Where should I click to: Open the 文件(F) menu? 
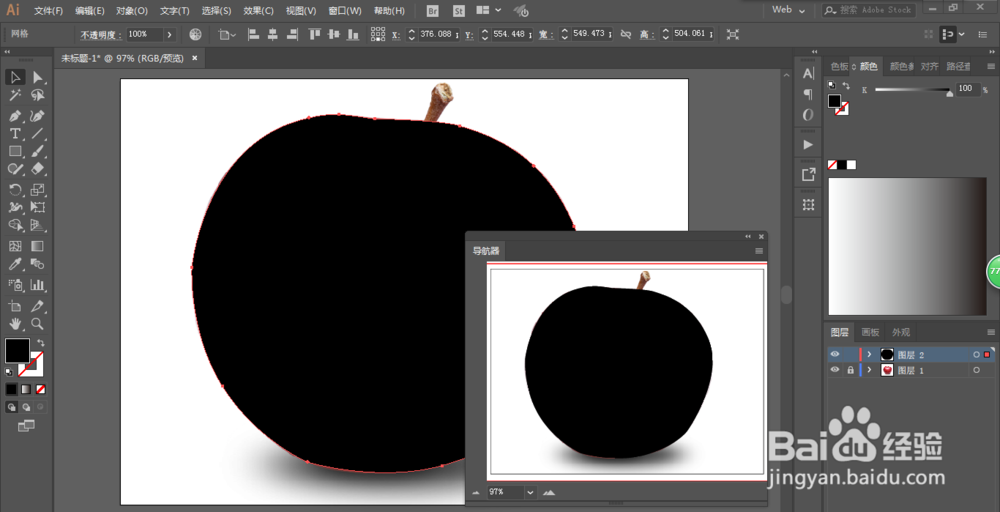(48, 11)
